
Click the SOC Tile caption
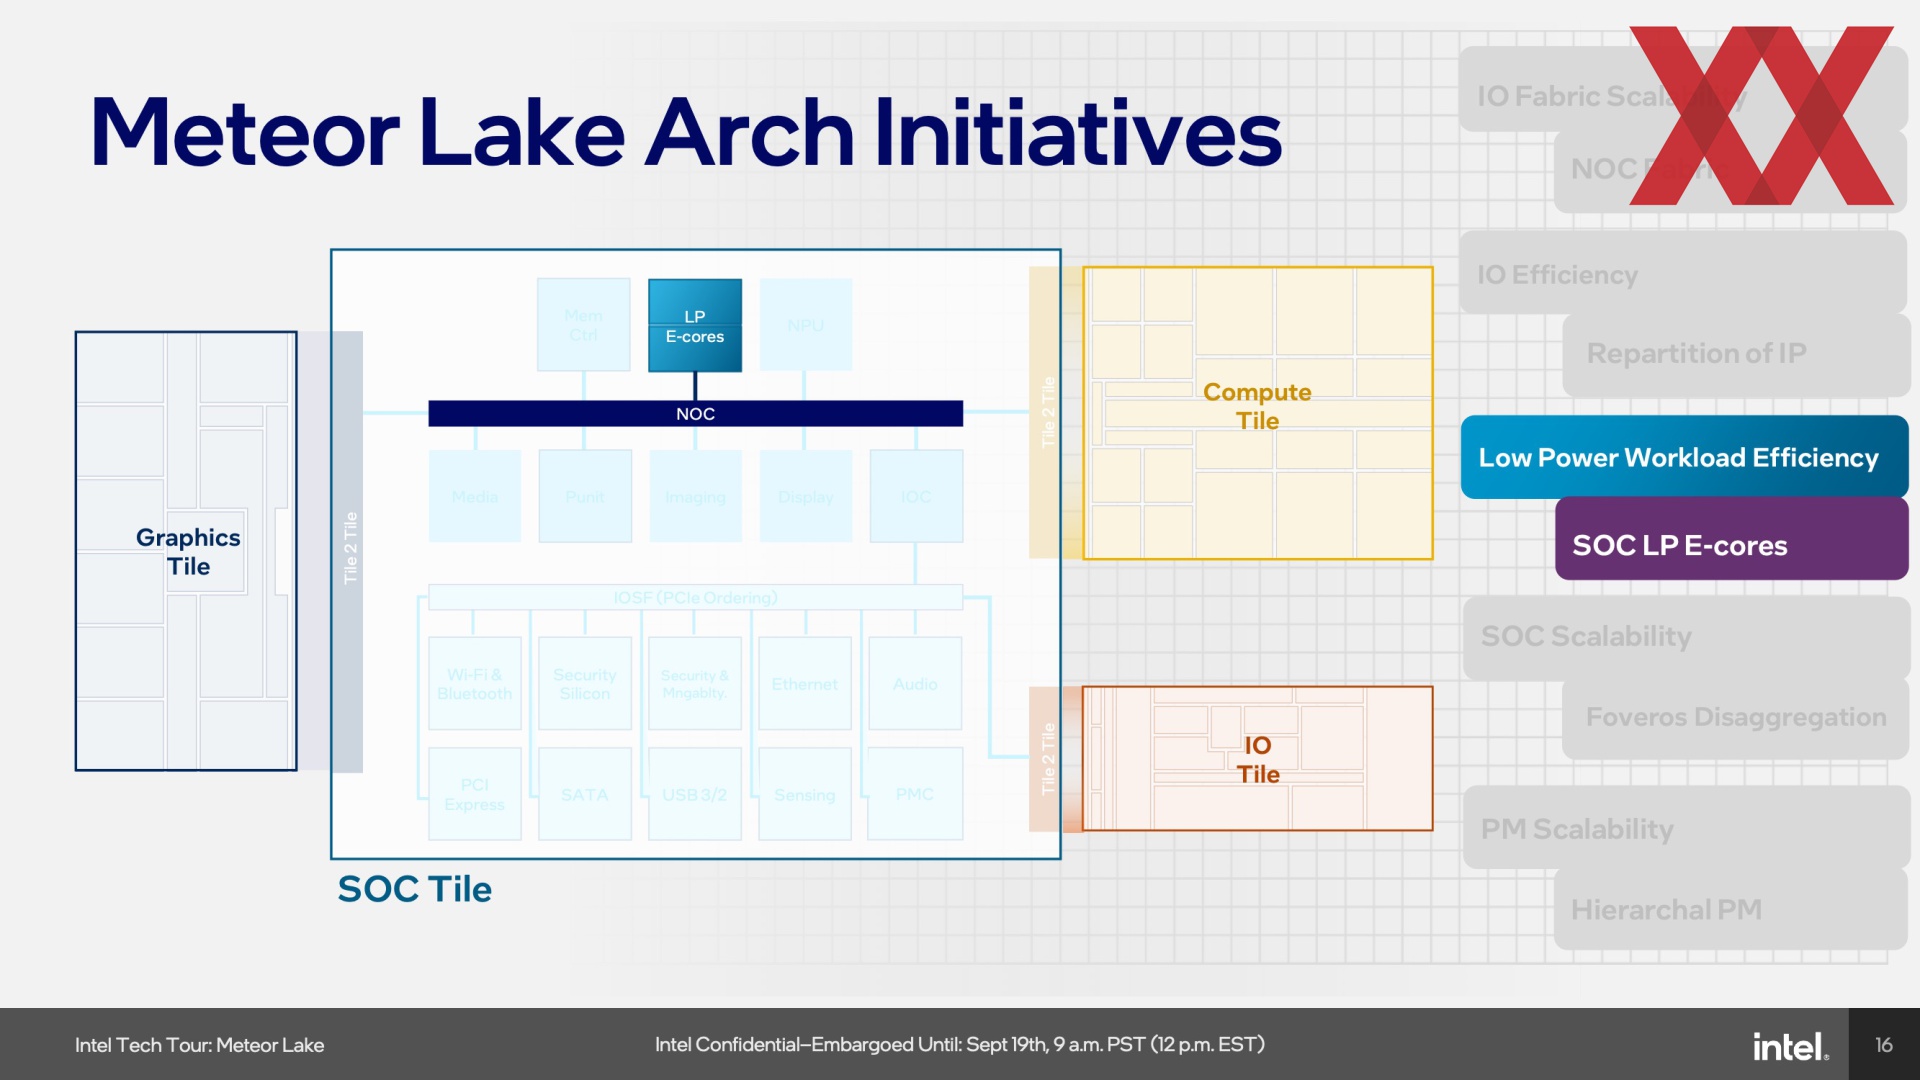414,889
